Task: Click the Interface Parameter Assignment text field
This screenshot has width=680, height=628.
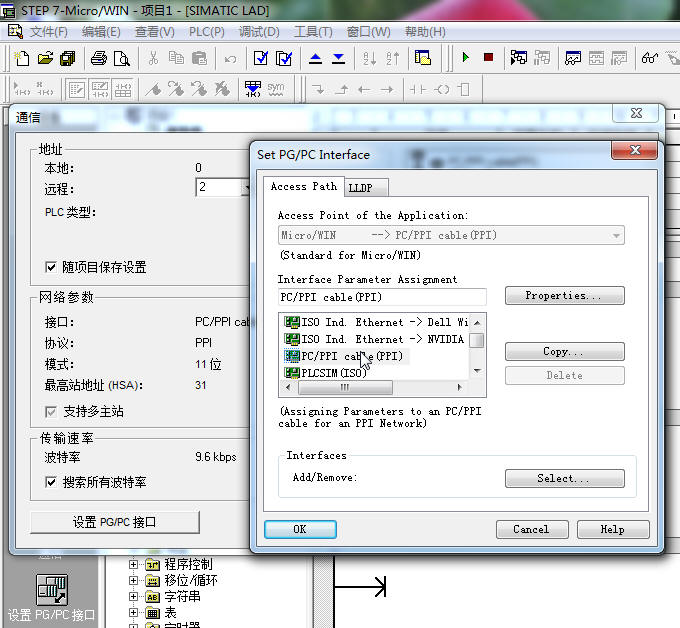Action: [x=382, y=297]
